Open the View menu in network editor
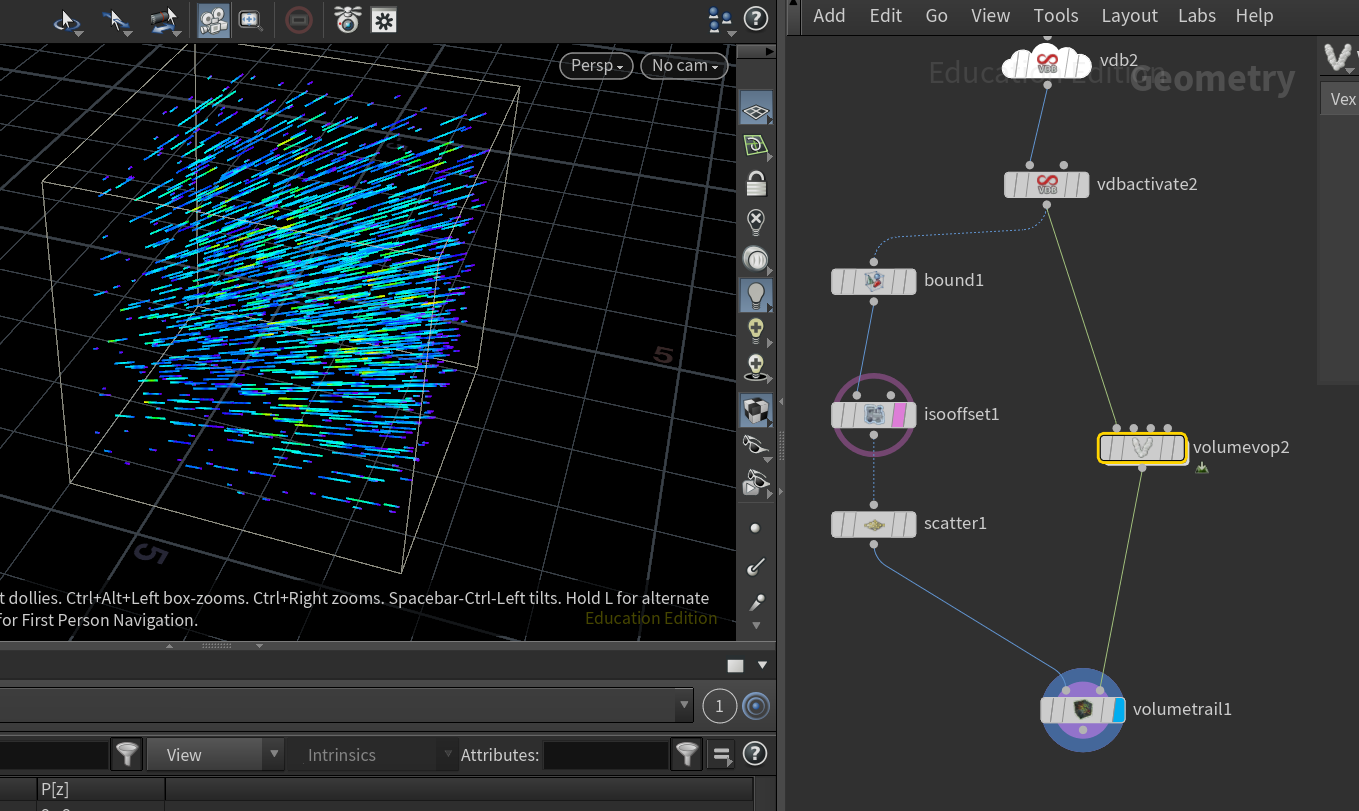This screenshot has height=811, width=1359. 990,15
